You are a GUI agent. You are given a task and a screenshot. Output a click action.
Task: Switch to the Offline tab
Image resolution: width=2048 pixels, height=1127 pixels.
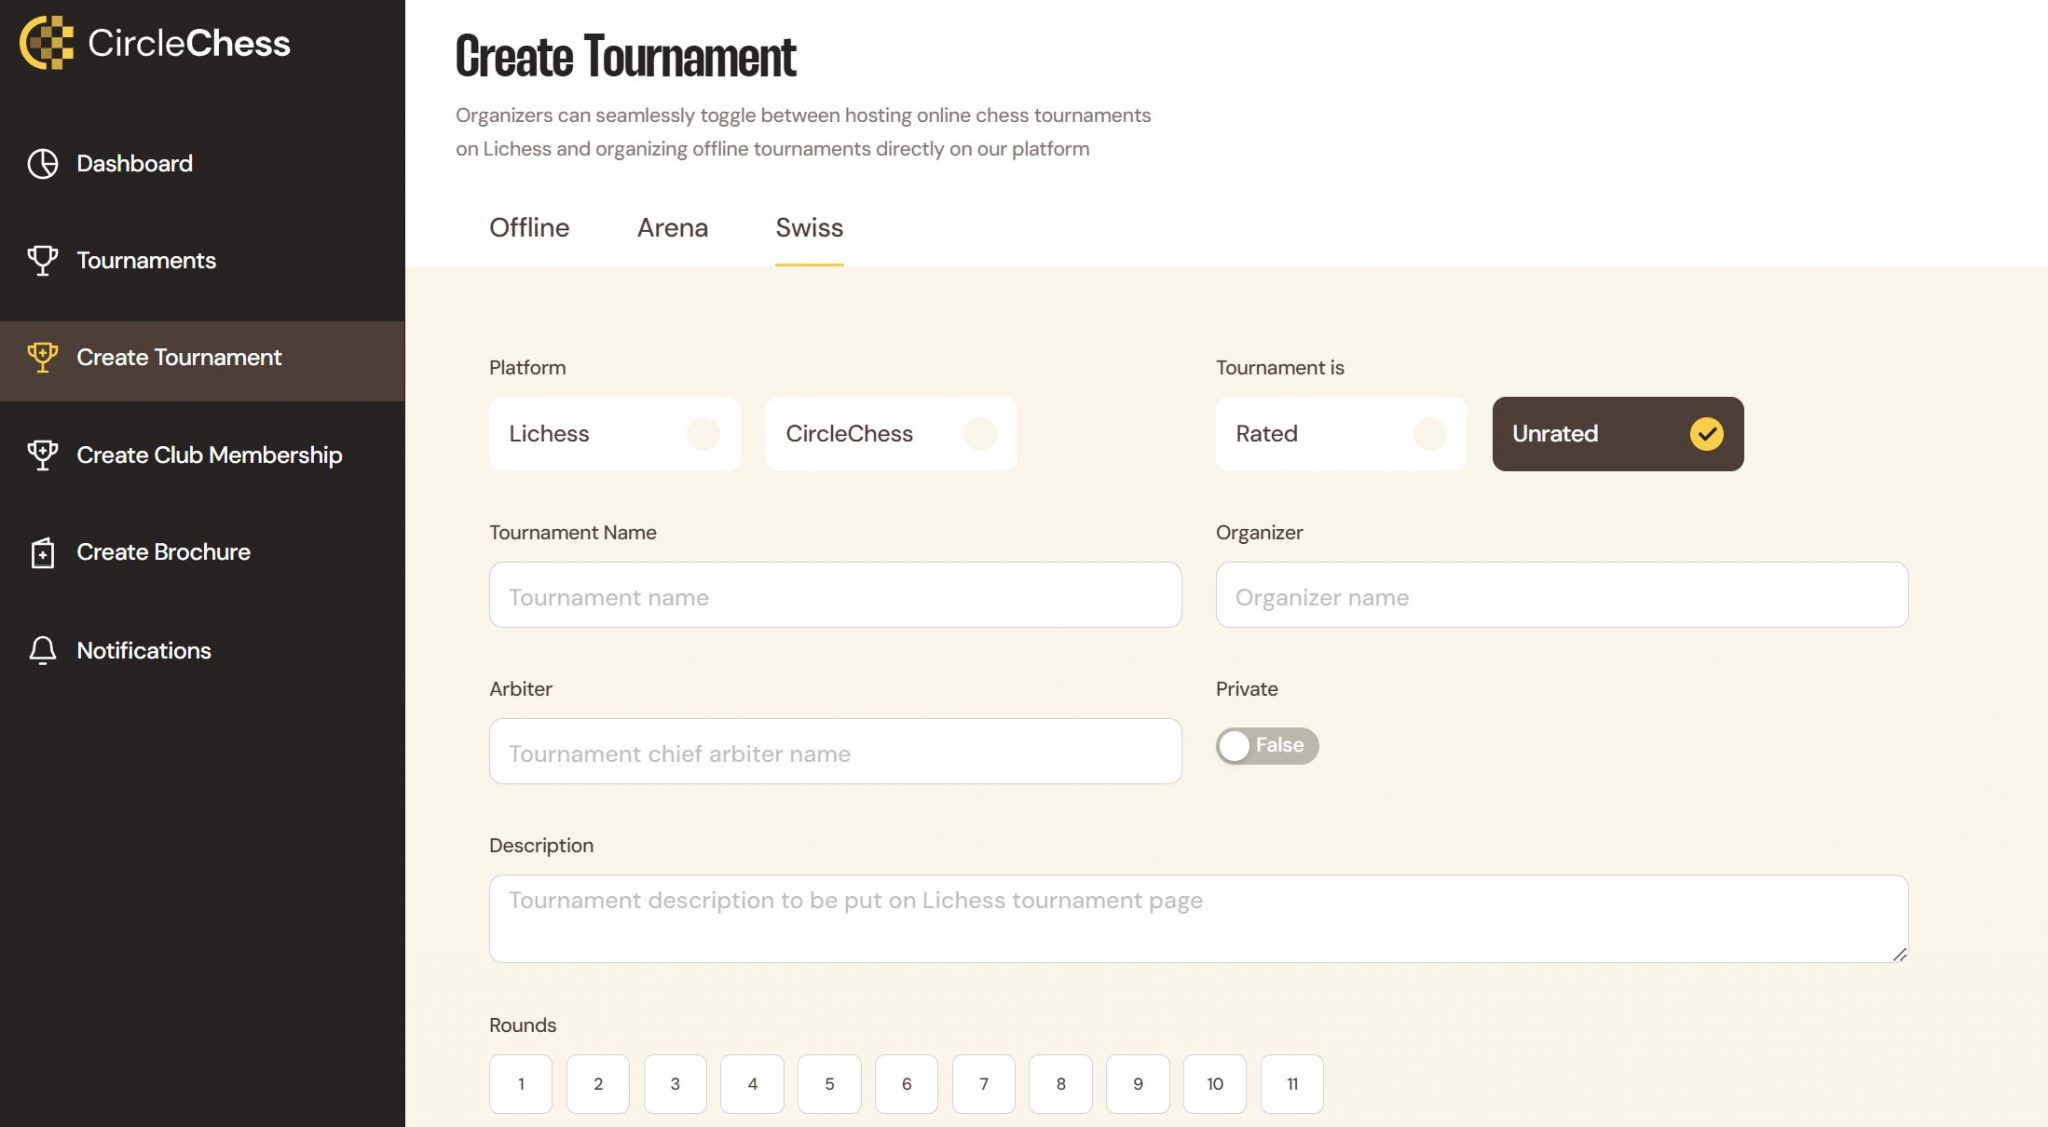point(529,228)
